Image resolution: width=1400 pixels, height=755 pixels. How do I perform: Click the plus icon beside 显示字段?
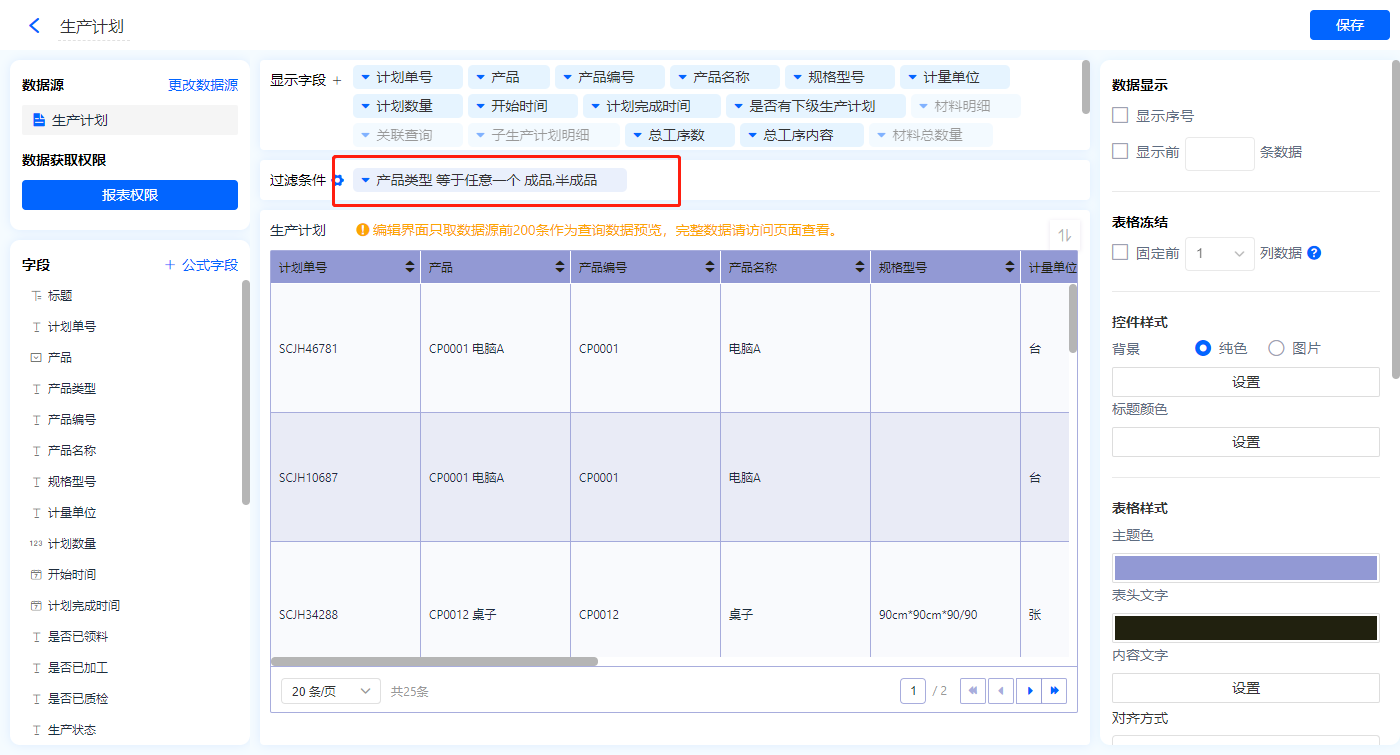point(337,80)
